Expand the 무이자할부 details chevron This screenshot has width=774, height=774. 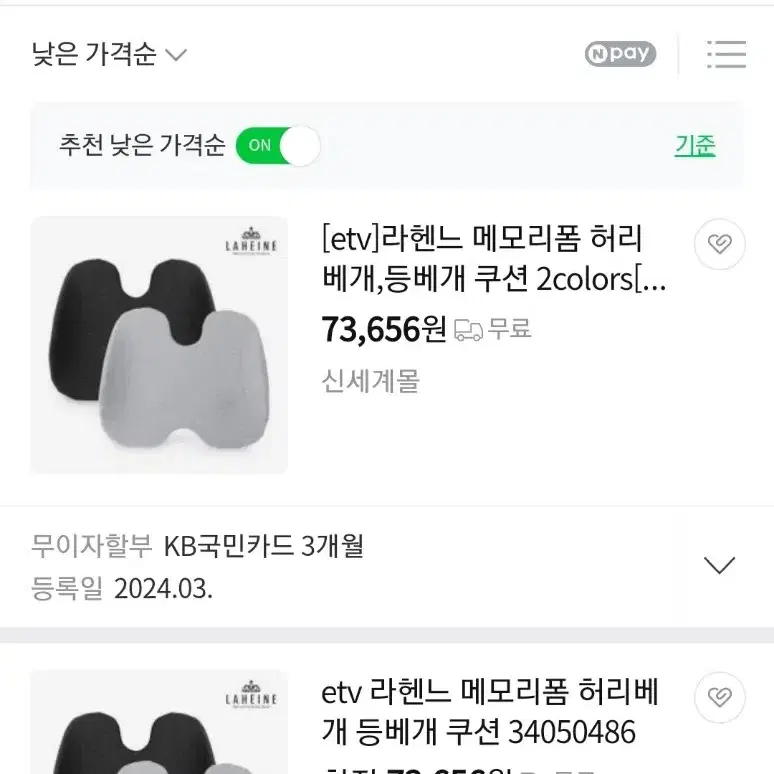click(x=719, y=565)
